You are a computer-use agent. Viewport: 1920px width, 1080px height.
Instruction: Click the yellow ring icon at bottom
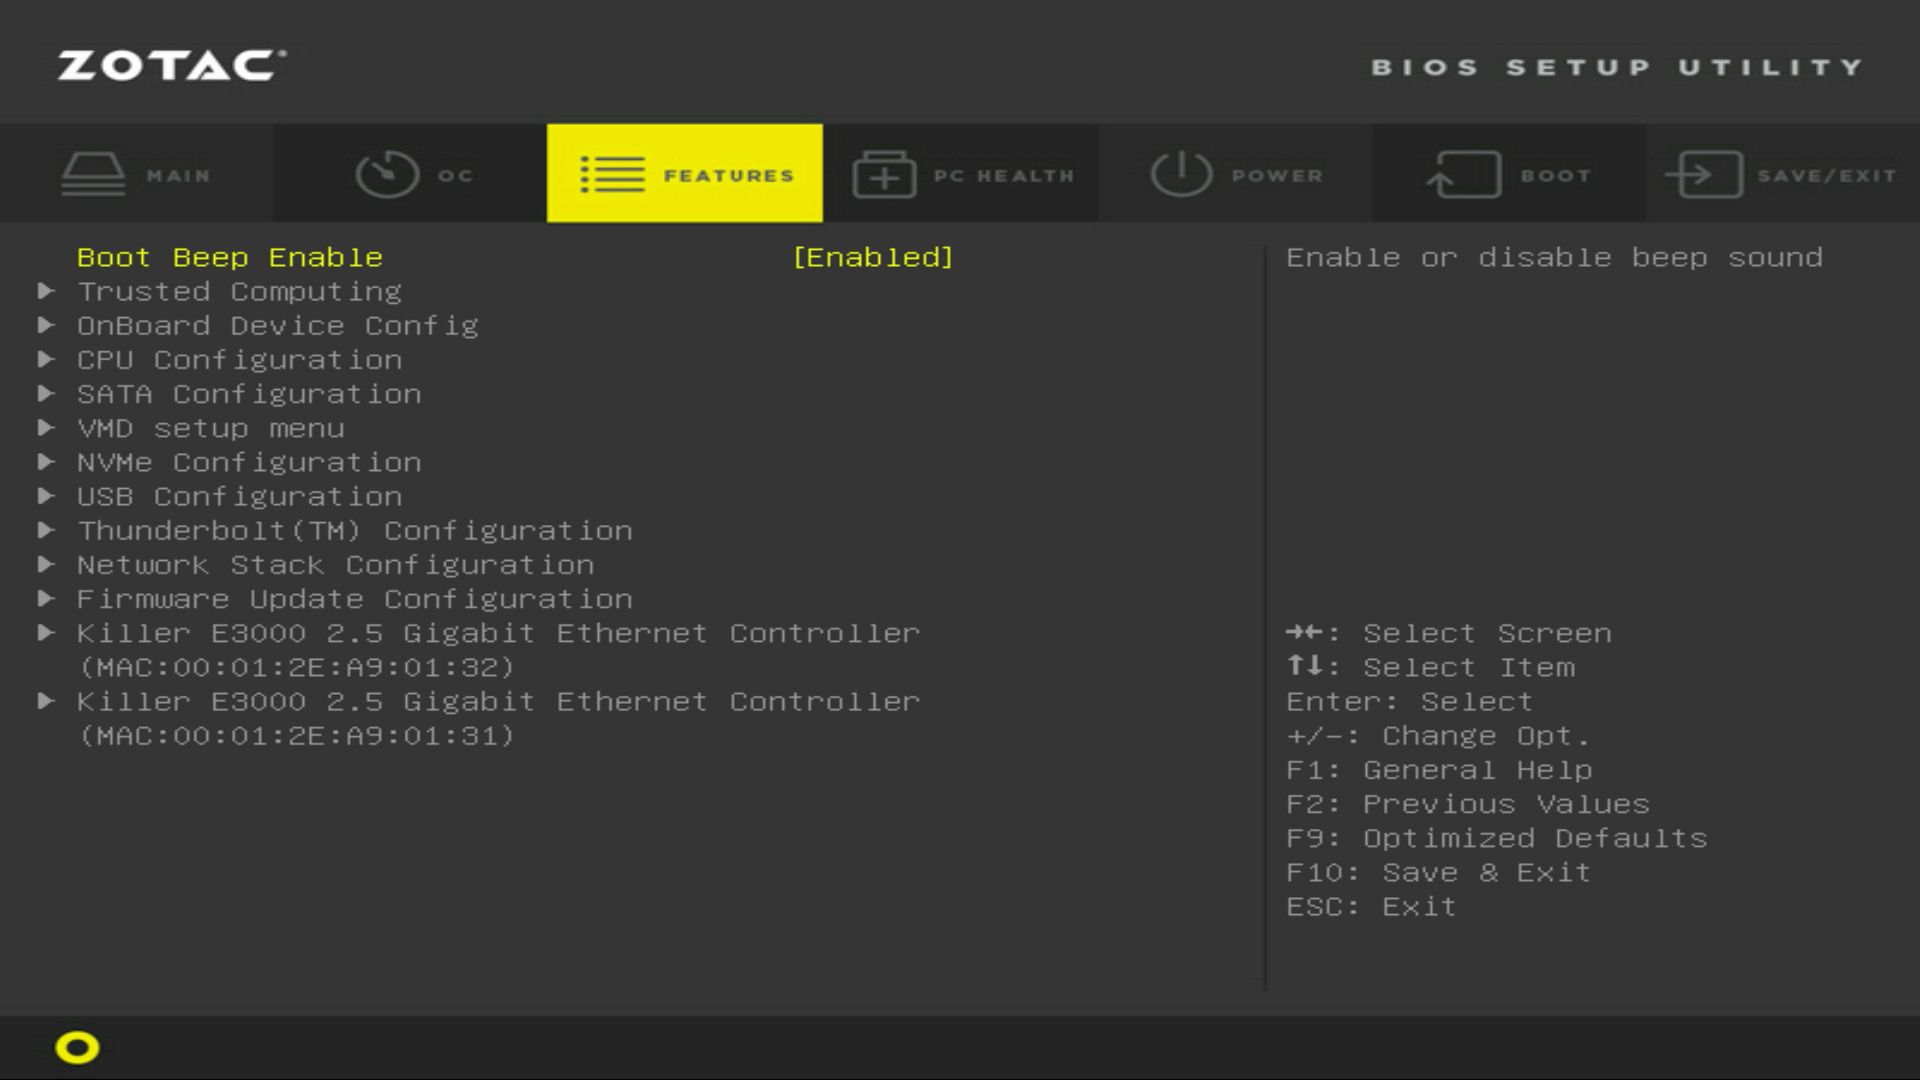point(77,1047)
